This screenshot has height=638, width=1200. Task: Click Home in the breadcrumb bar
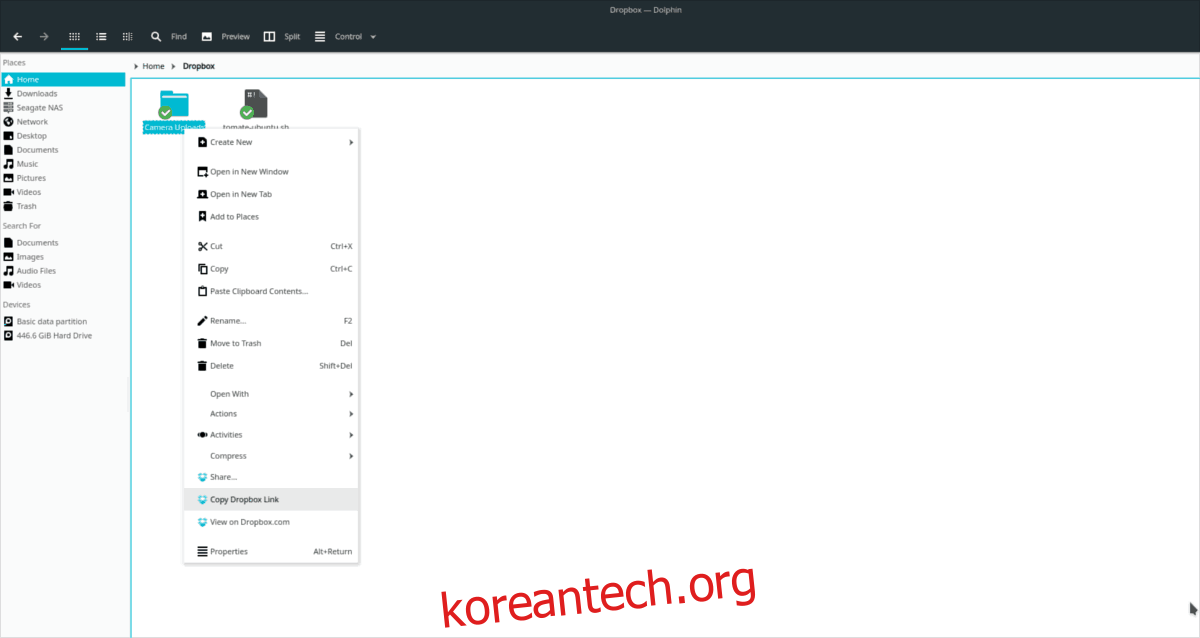(153, 65)
